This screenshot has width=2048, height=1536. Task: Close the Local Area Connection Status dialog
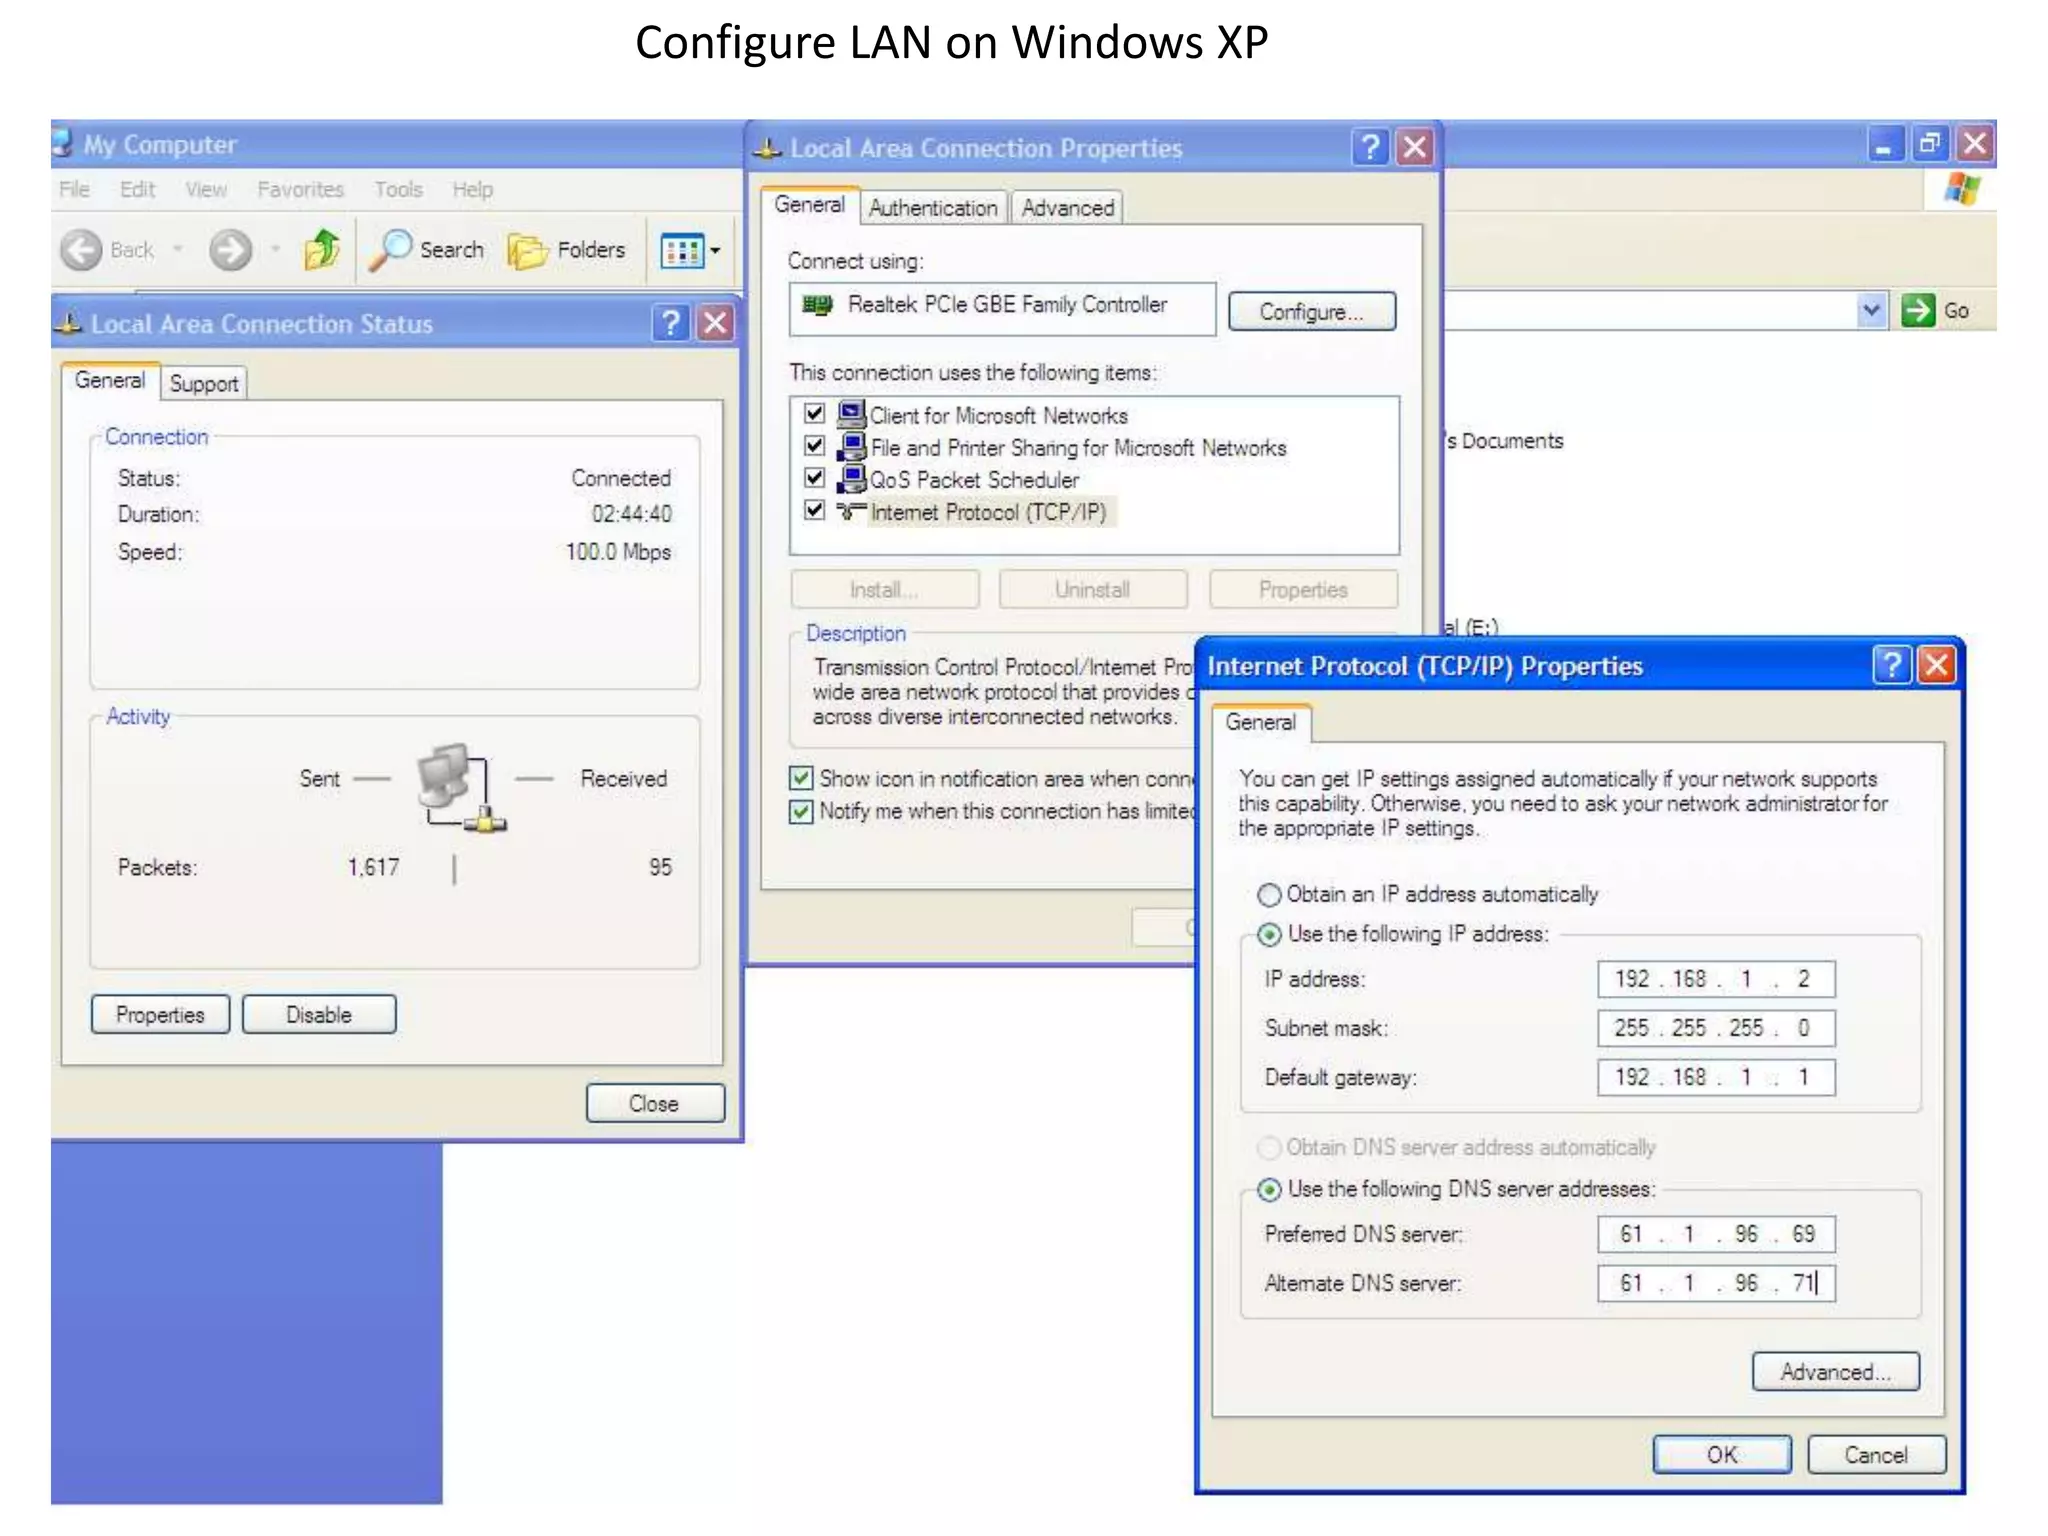coord(716,323)
